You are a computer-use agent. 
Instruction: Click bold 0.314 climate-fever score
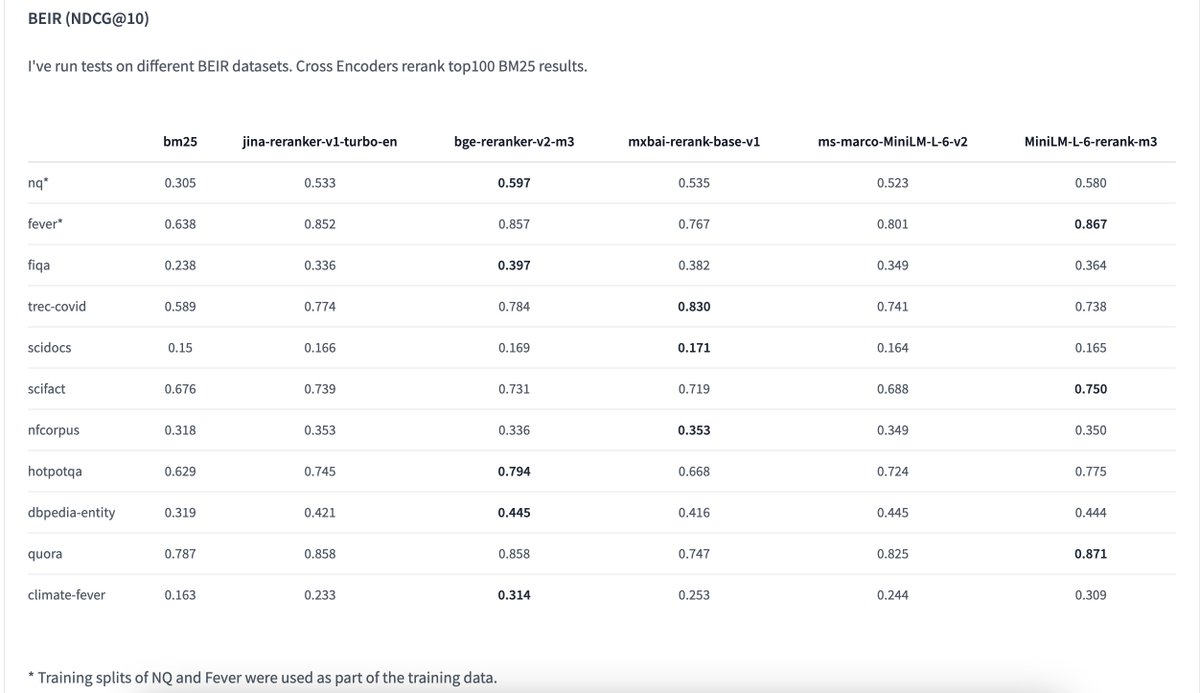coord(514,594)
